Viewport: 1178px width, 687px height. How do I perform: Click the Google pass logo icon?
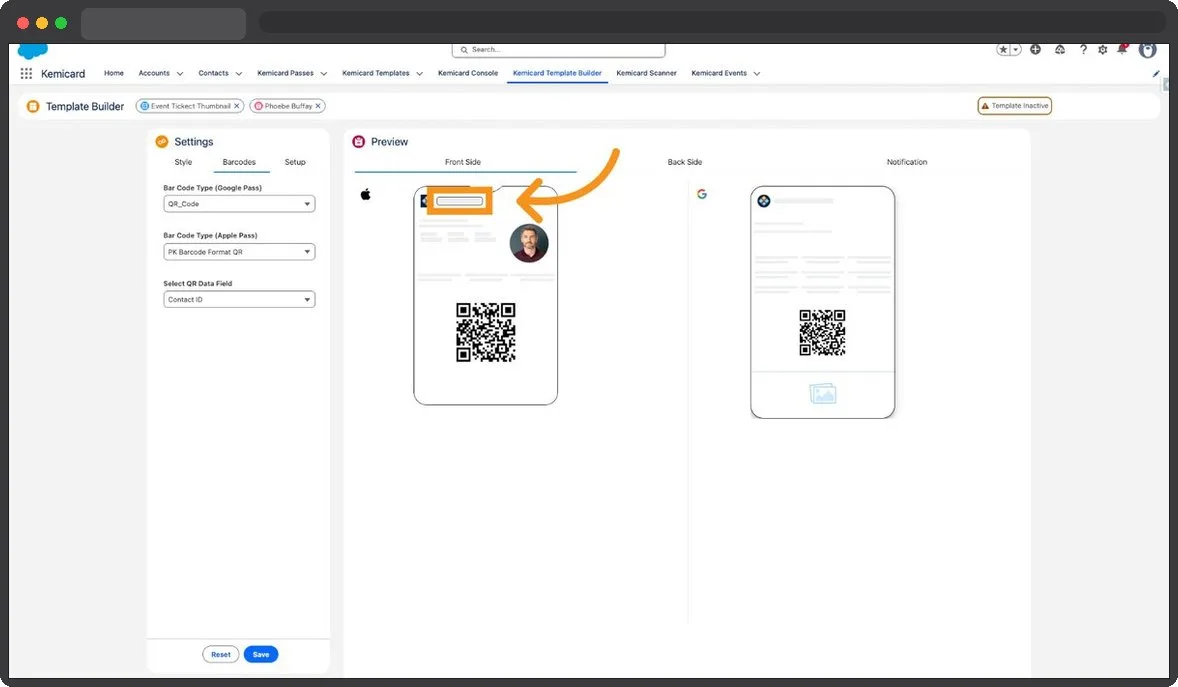(x=763, y=201)
